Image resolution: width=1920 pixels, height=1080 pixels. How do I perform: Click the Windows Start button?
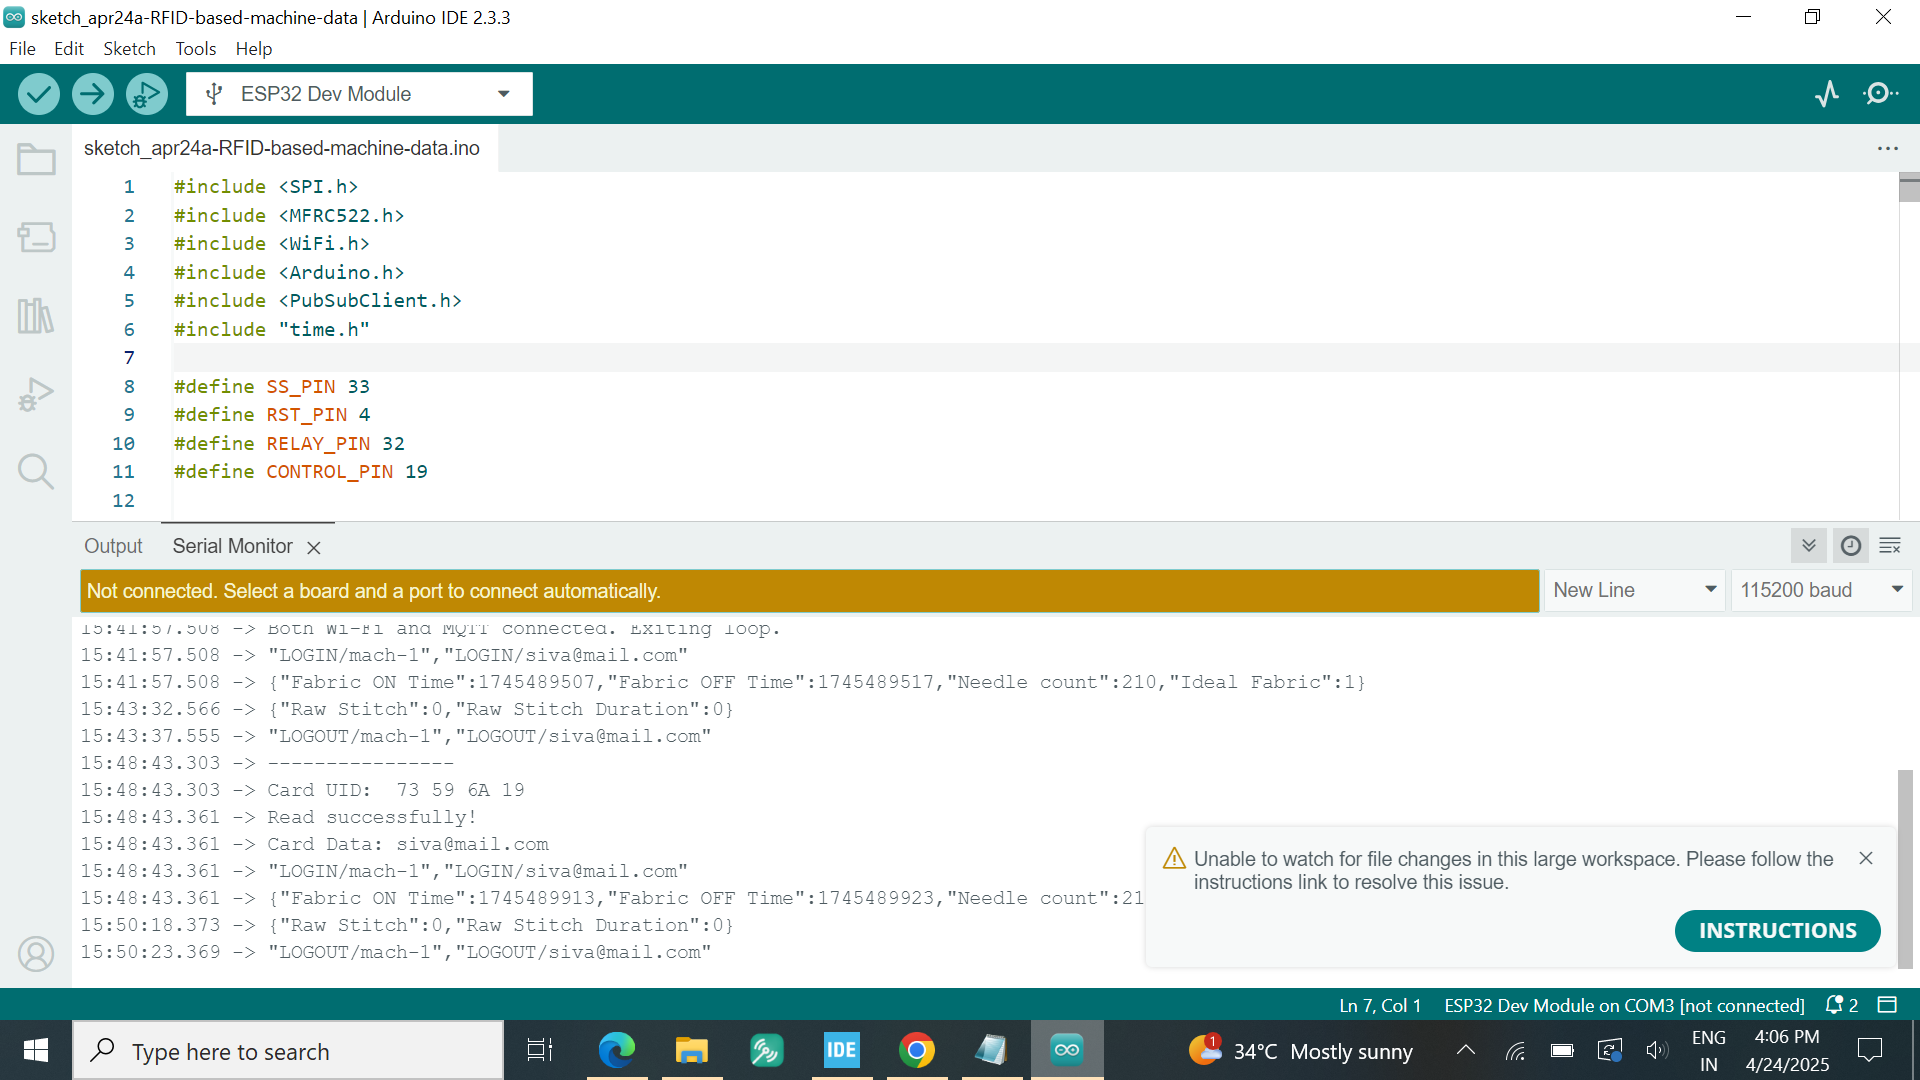pos(36,1051)
